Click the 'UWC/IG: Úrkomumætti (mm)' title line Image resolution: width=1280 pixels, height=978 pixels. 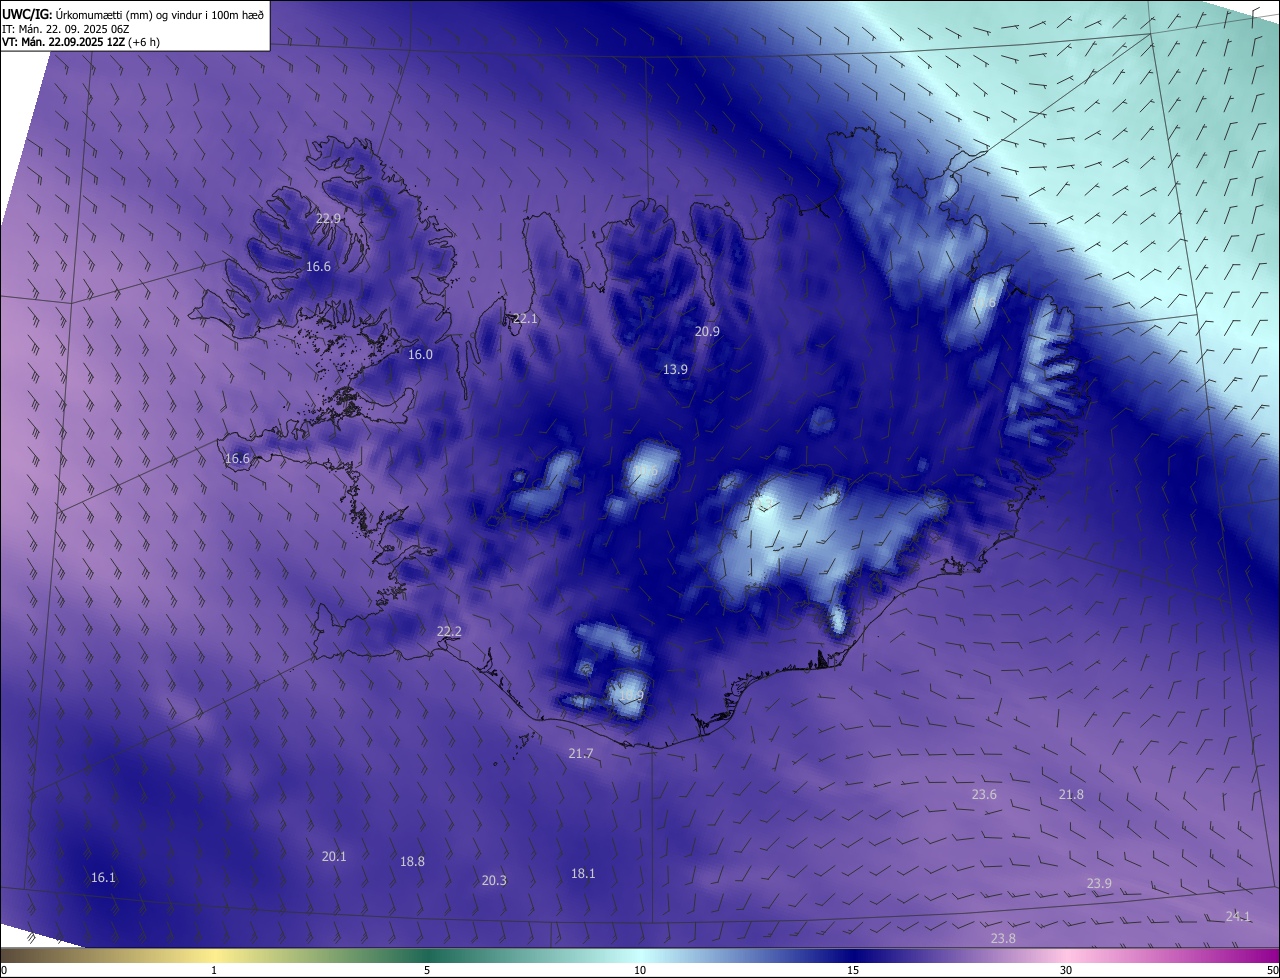(133, 14)
